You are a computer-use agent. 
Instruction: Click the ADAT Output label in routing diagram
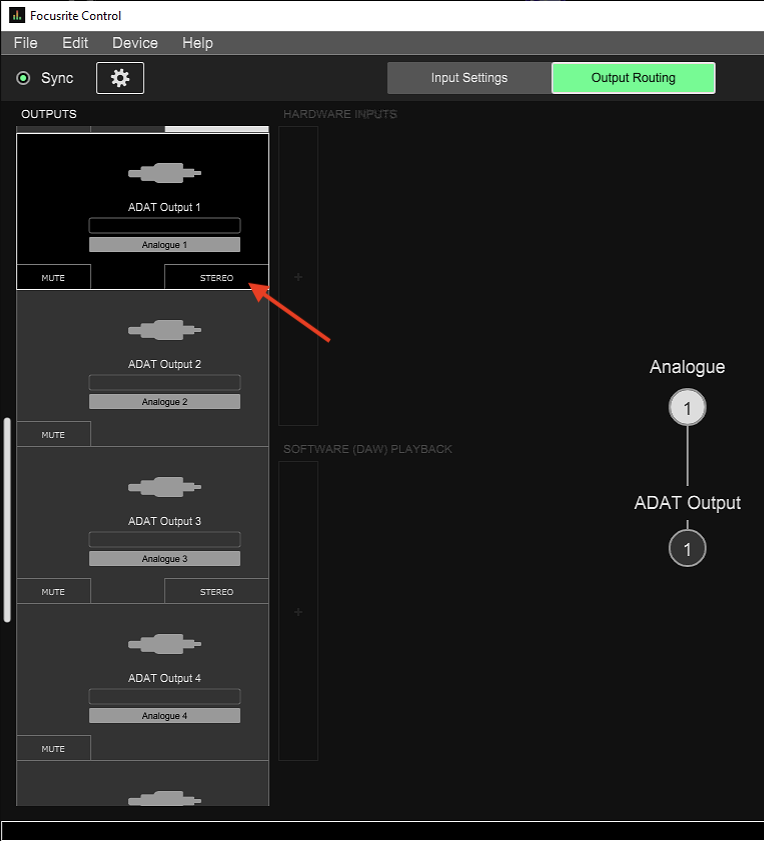point(687,503)
